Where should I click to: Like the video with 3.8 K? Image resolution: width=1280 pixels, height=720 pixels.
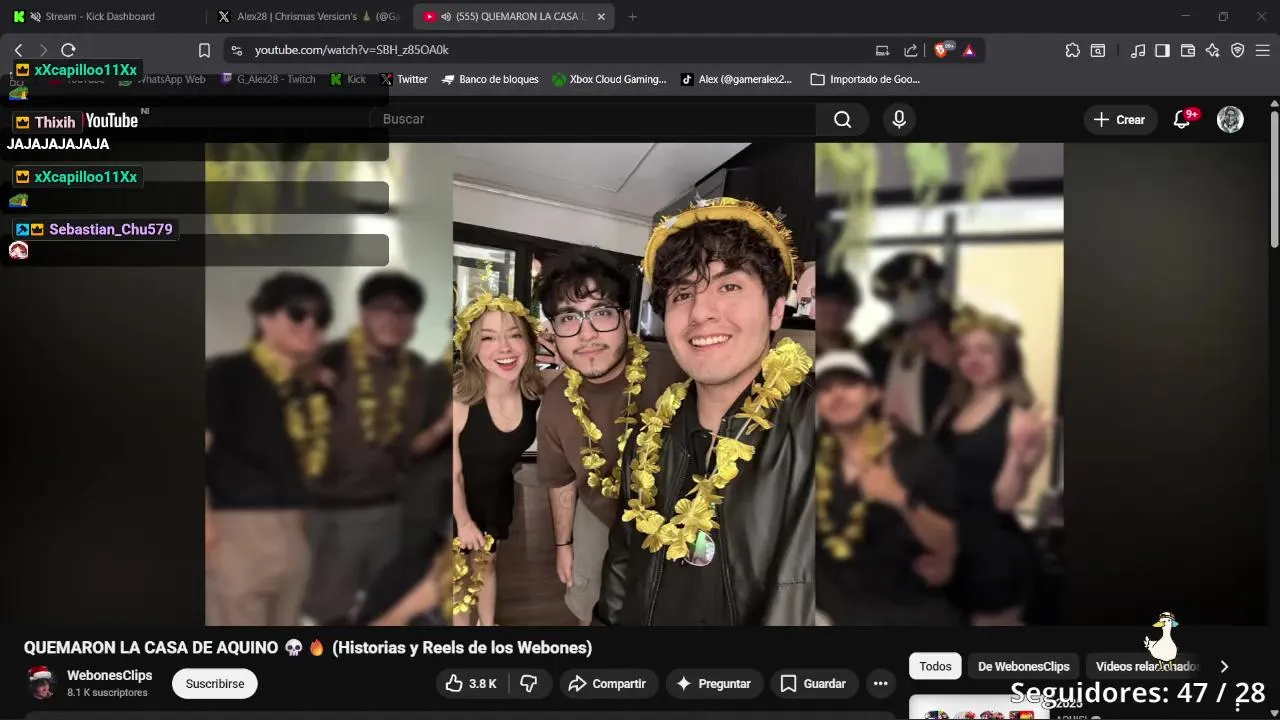[x=471, y=683]
